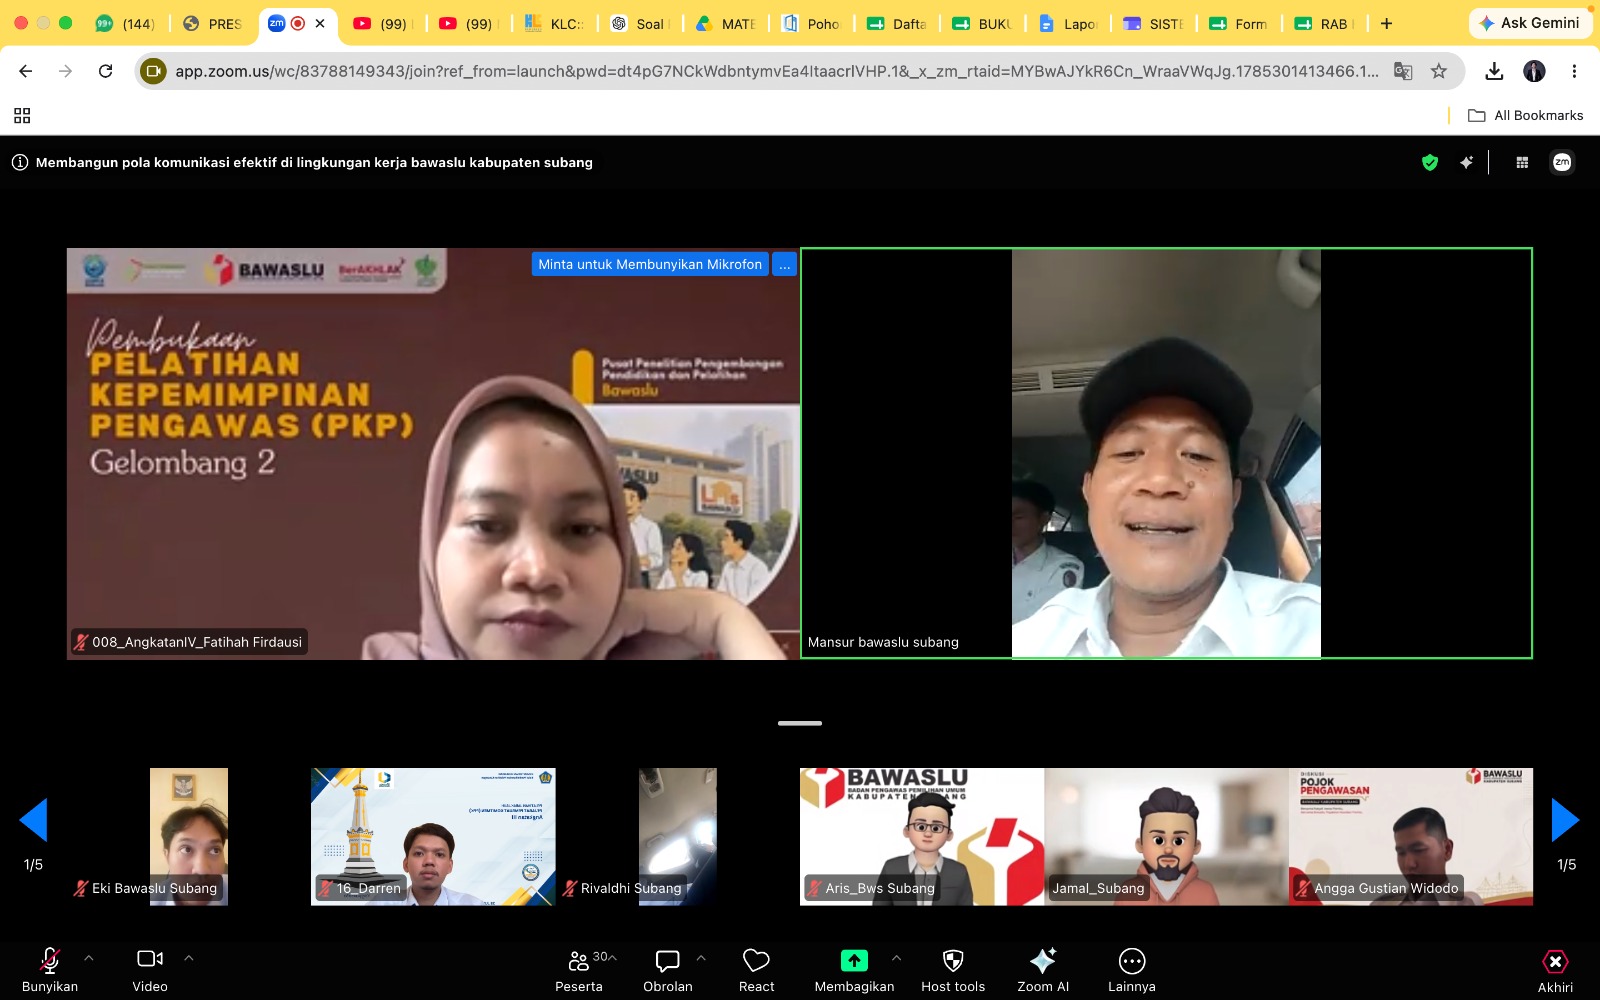The width and height of the screenshot is (1600, 1000).
Task: Open the Zoom AI companion
Action: coord(1043,970)
